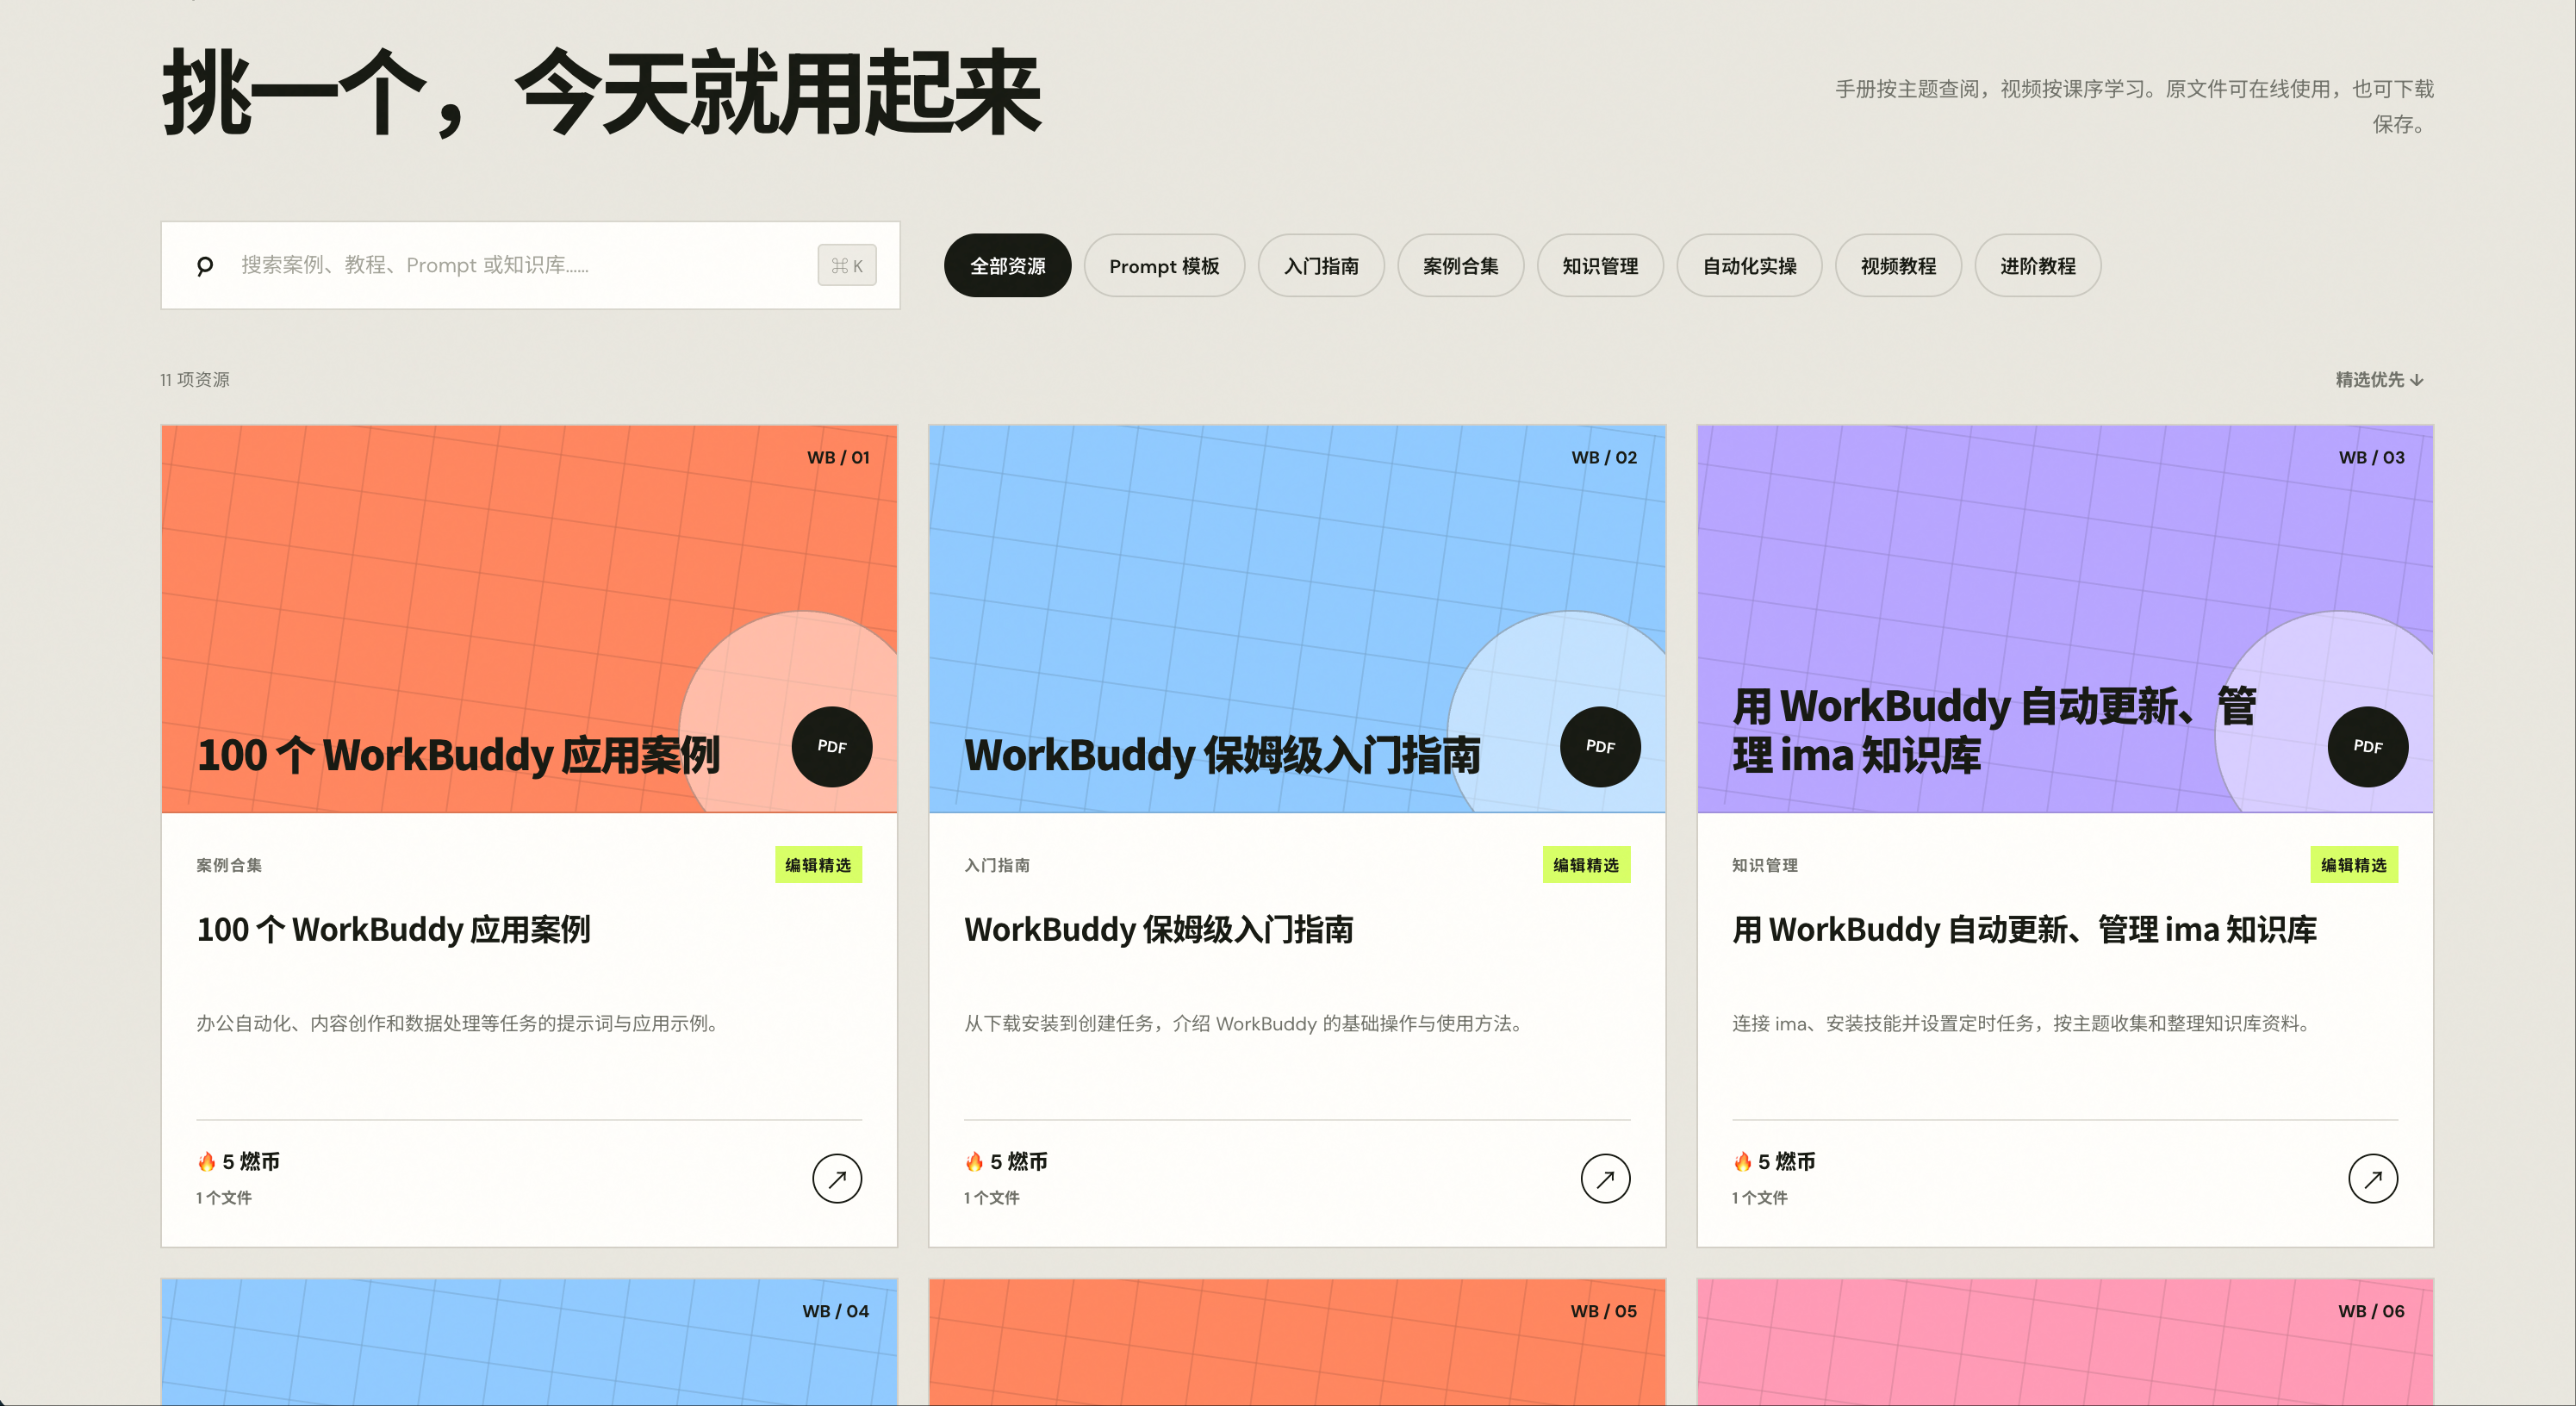Screen dimensions: 2576x1406
Task: Click PDF badge on WorkBuddy 保姆级入门指南 cover
Action: coord(1600,747)
